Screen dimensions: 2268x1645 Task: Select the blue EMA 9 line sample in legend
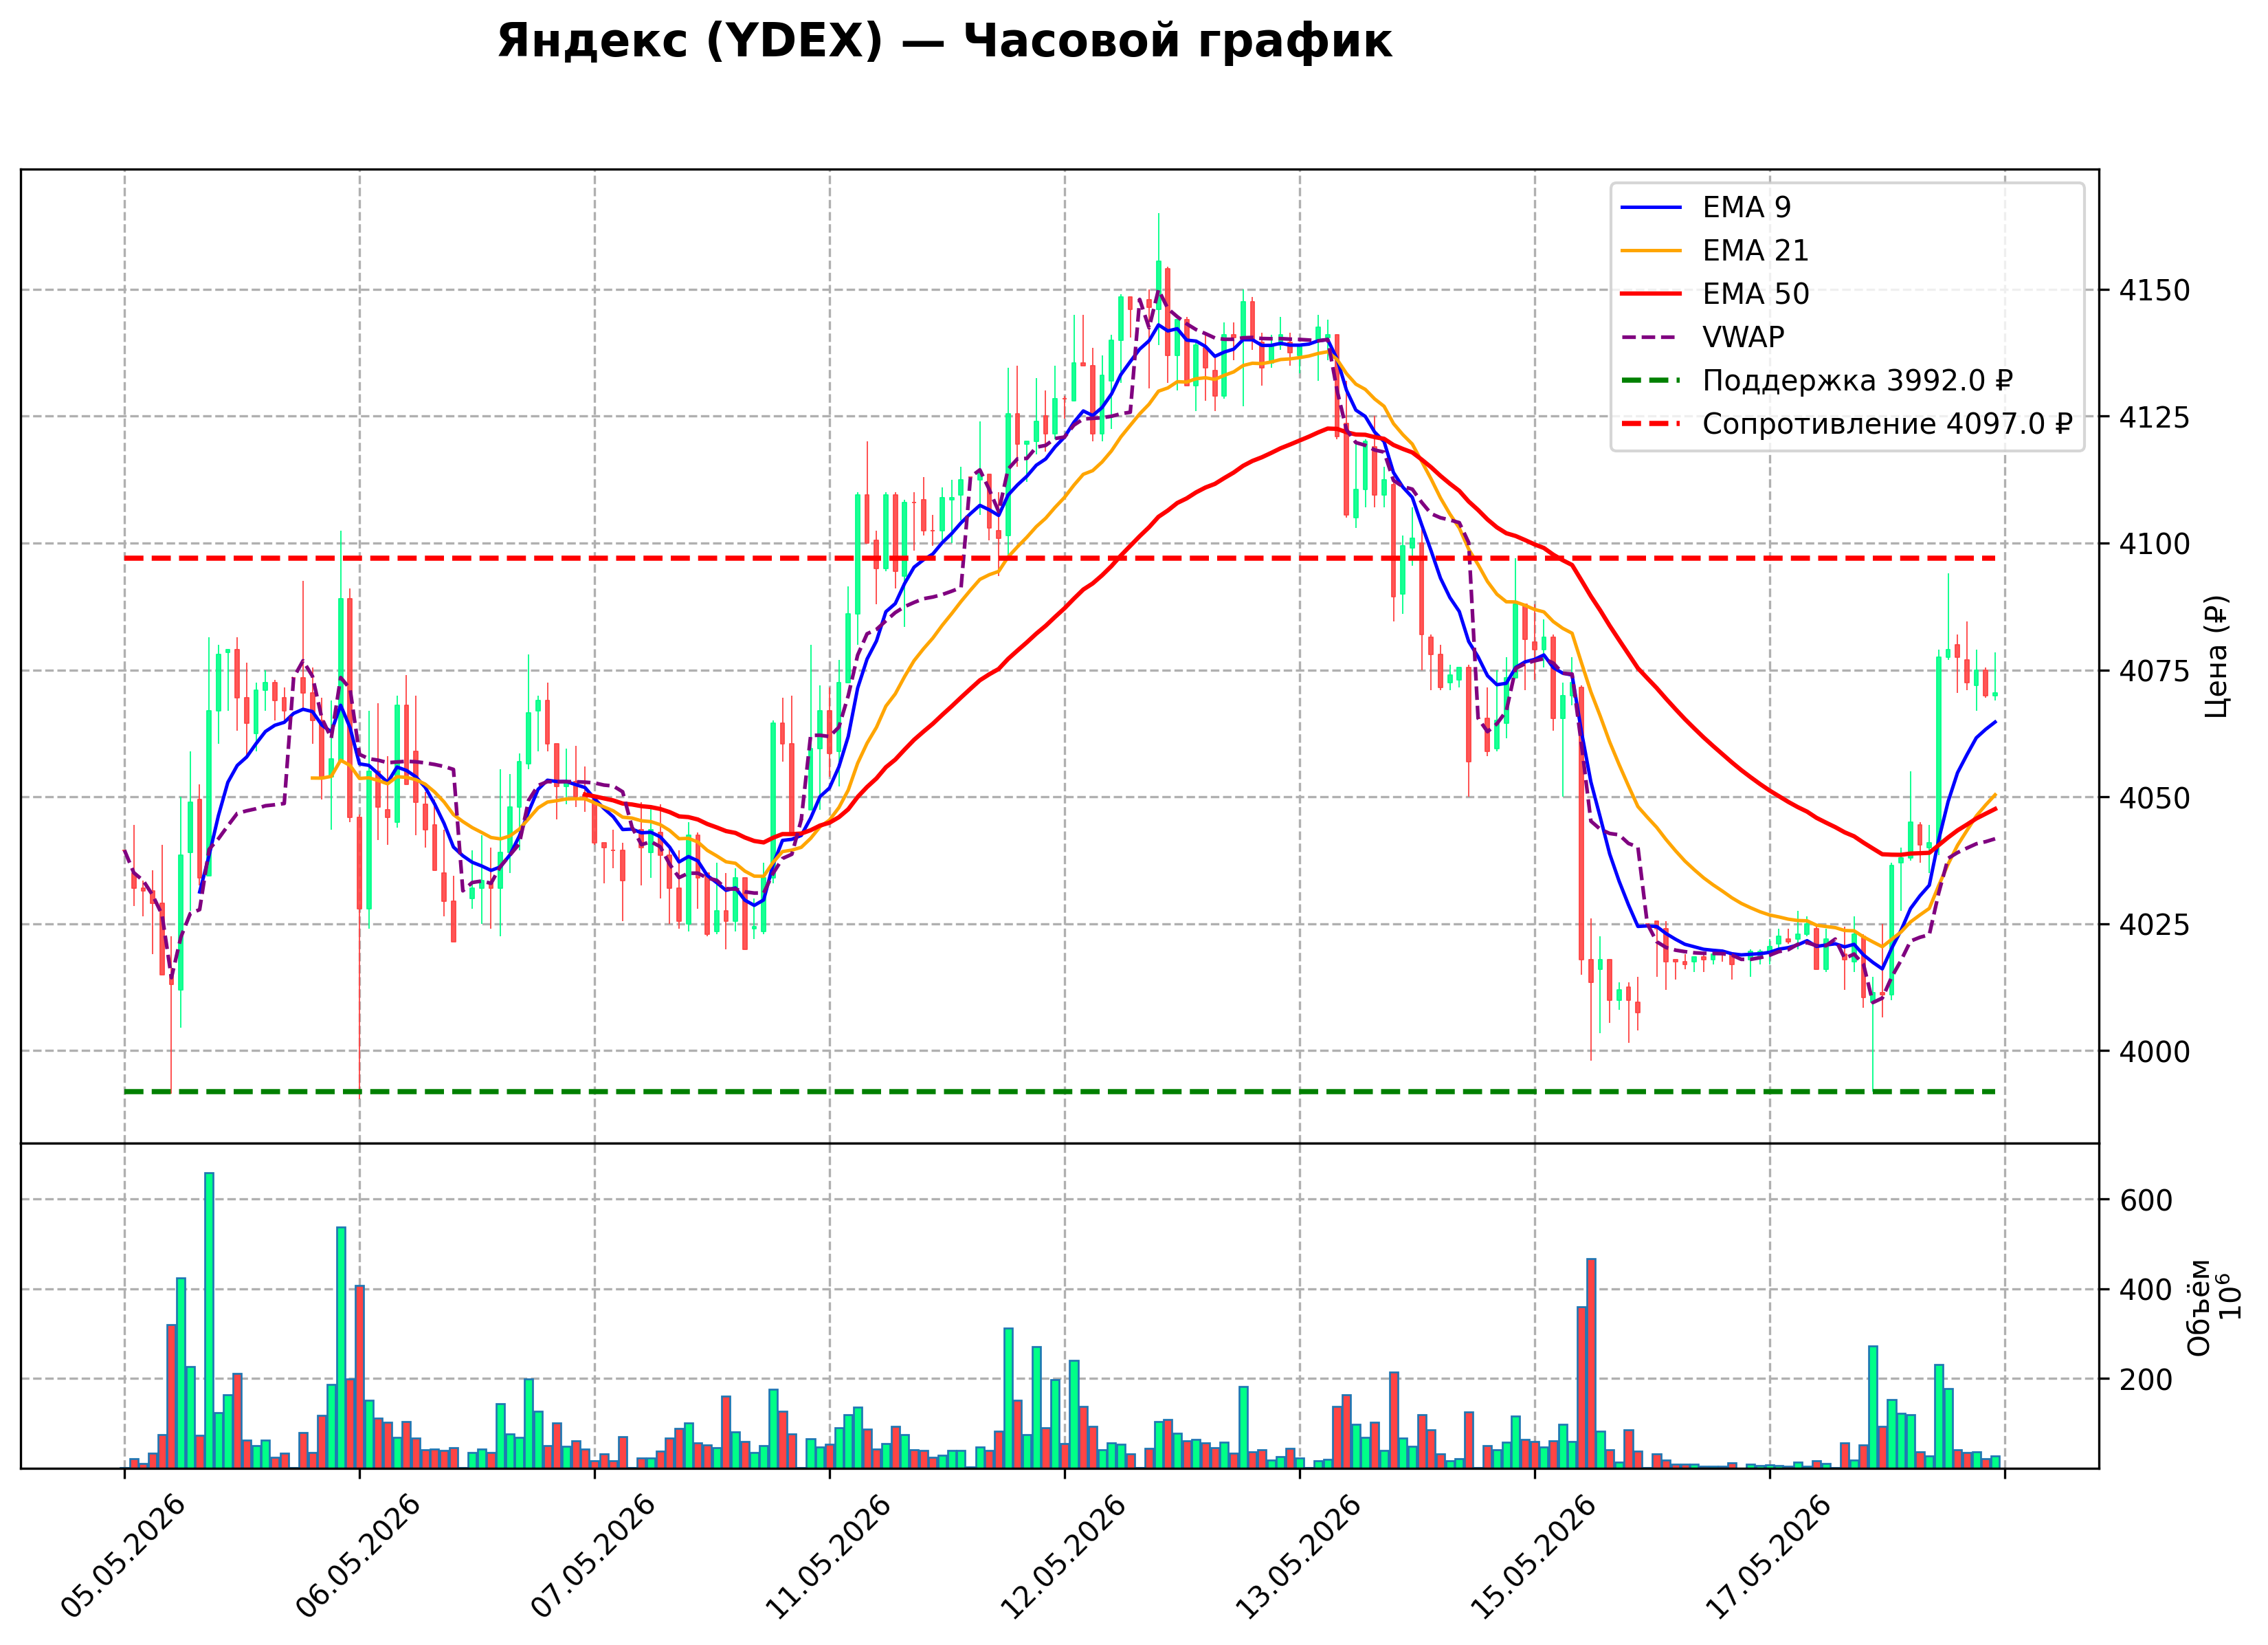1651,207
